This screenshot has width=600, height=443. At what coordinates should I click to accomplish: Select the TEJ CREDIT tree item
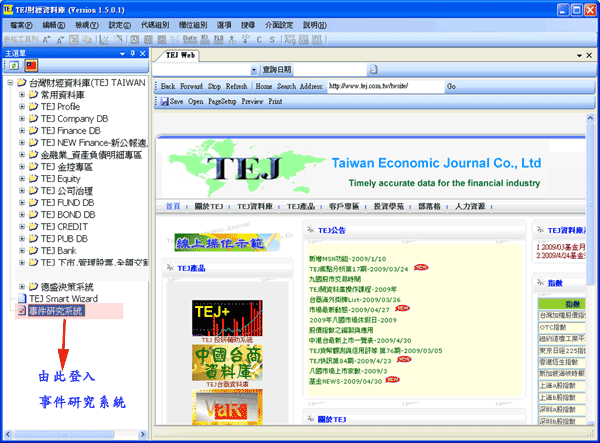pyautogui.click(x=64, y=226)
